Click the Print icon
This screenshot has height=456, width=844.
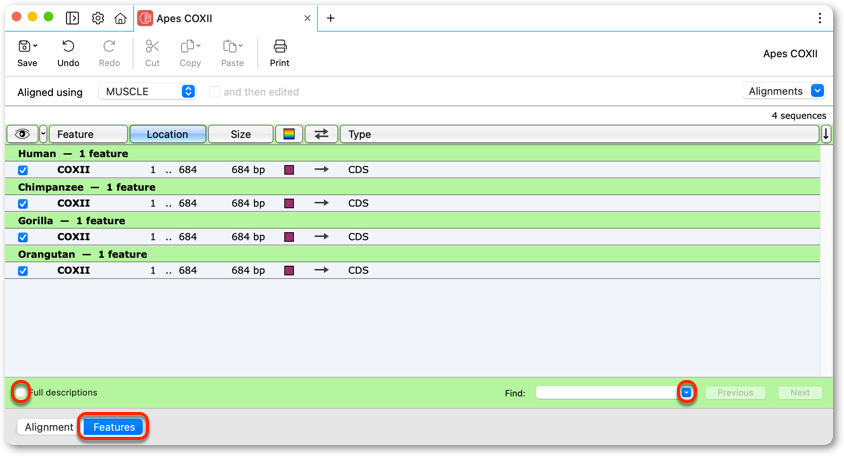pos(279,46)
